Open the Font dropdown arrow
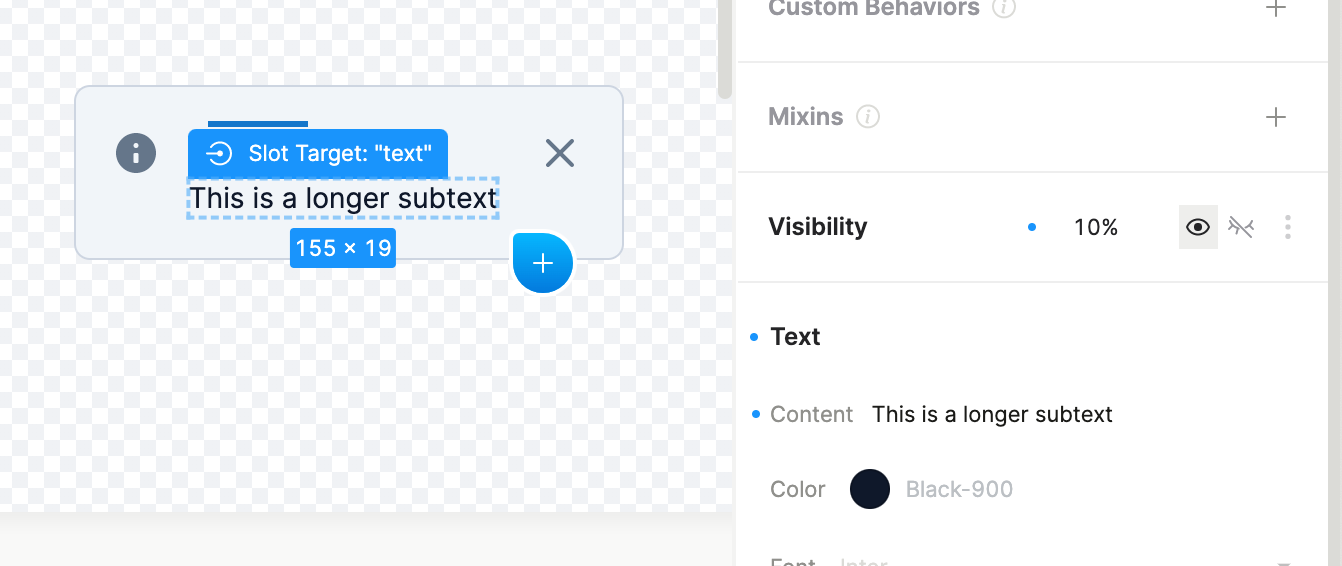 (1283, 562)
